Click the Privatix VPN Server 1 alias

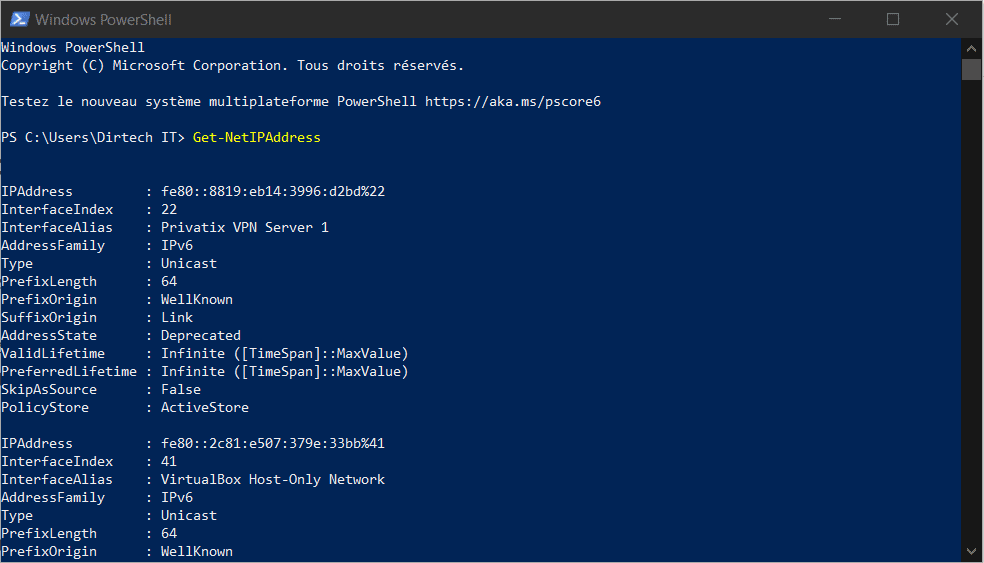pyautogui.click(x=245, y=227)
